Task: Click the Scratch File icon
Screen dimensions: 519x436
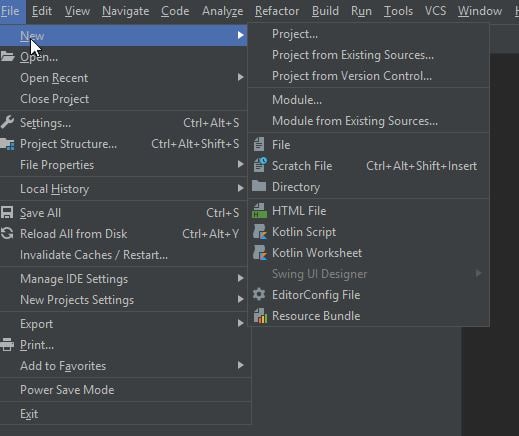Action: tap(260, 165)
